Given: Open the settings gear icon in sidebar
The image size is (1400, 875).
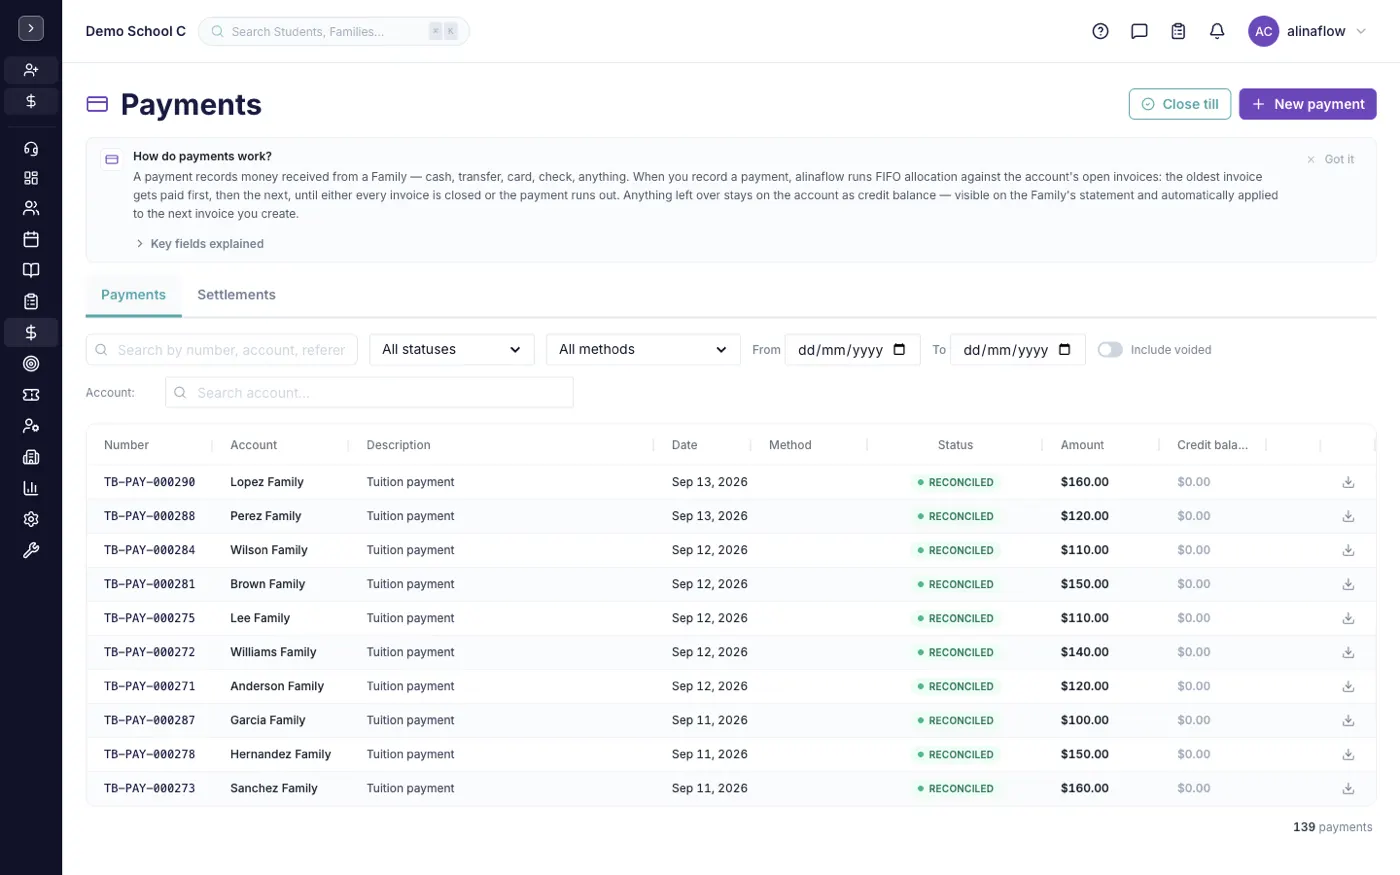Looking at the screenshot, I should [31, 519].
